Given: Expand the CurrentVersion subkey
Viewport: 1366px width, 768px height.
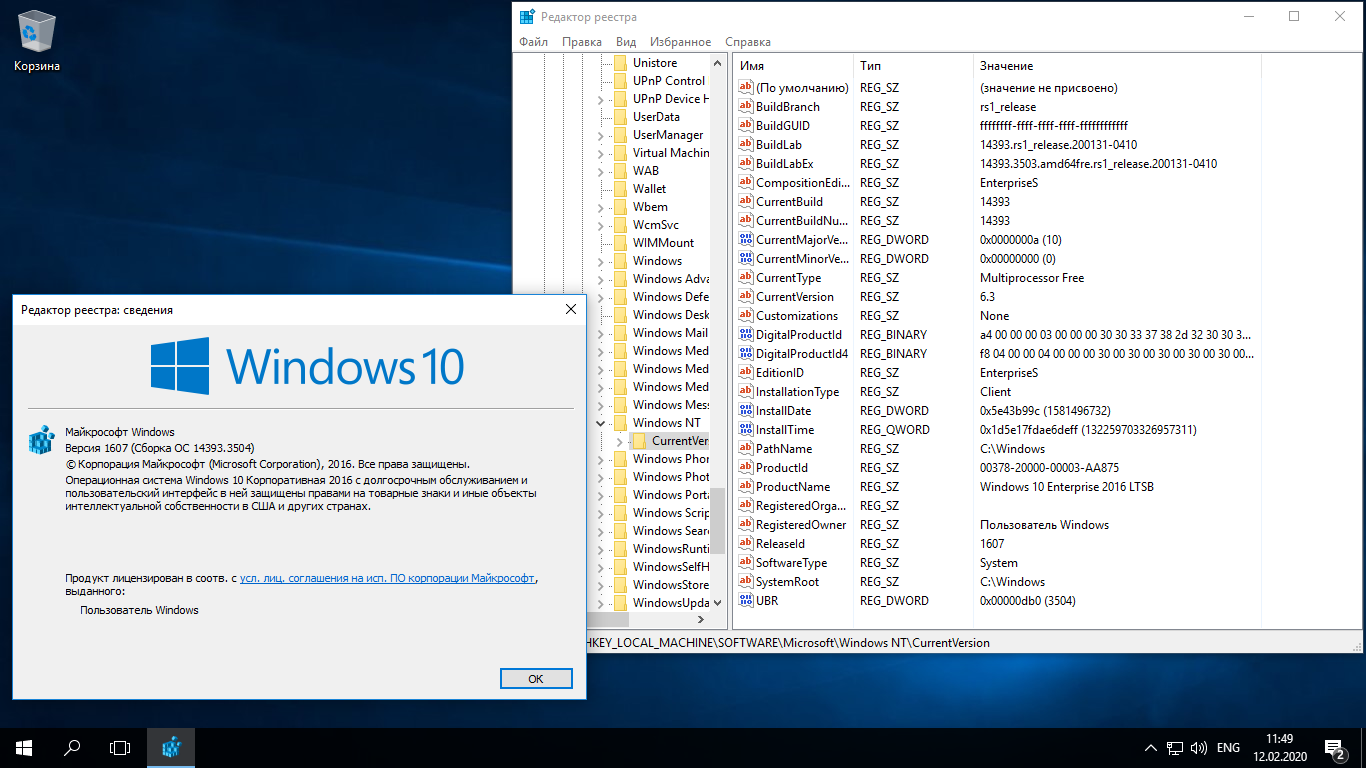Looking at the screenshot, I should click(620, 441).
